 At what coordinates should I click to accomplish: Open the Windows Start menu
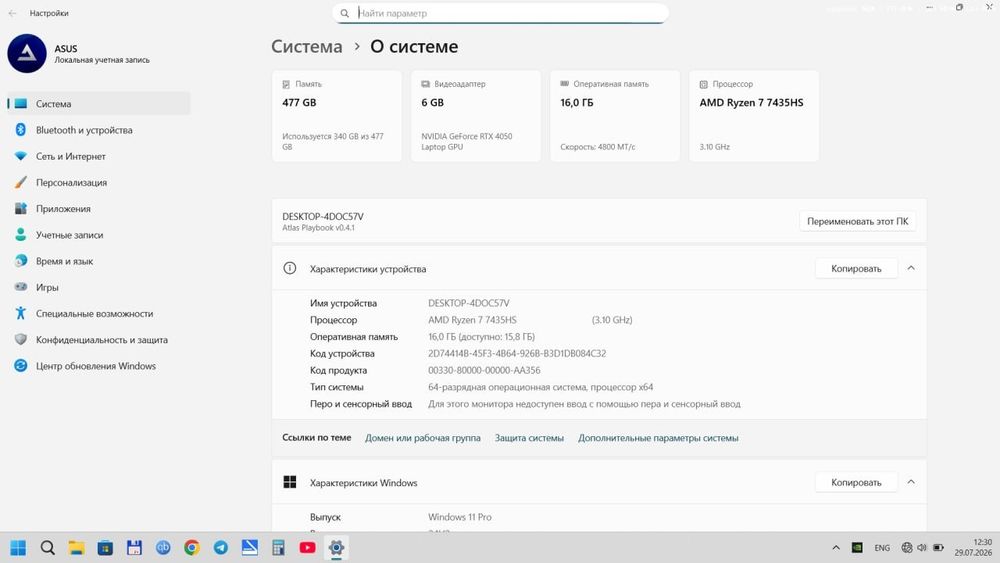[x=18, y=548]
